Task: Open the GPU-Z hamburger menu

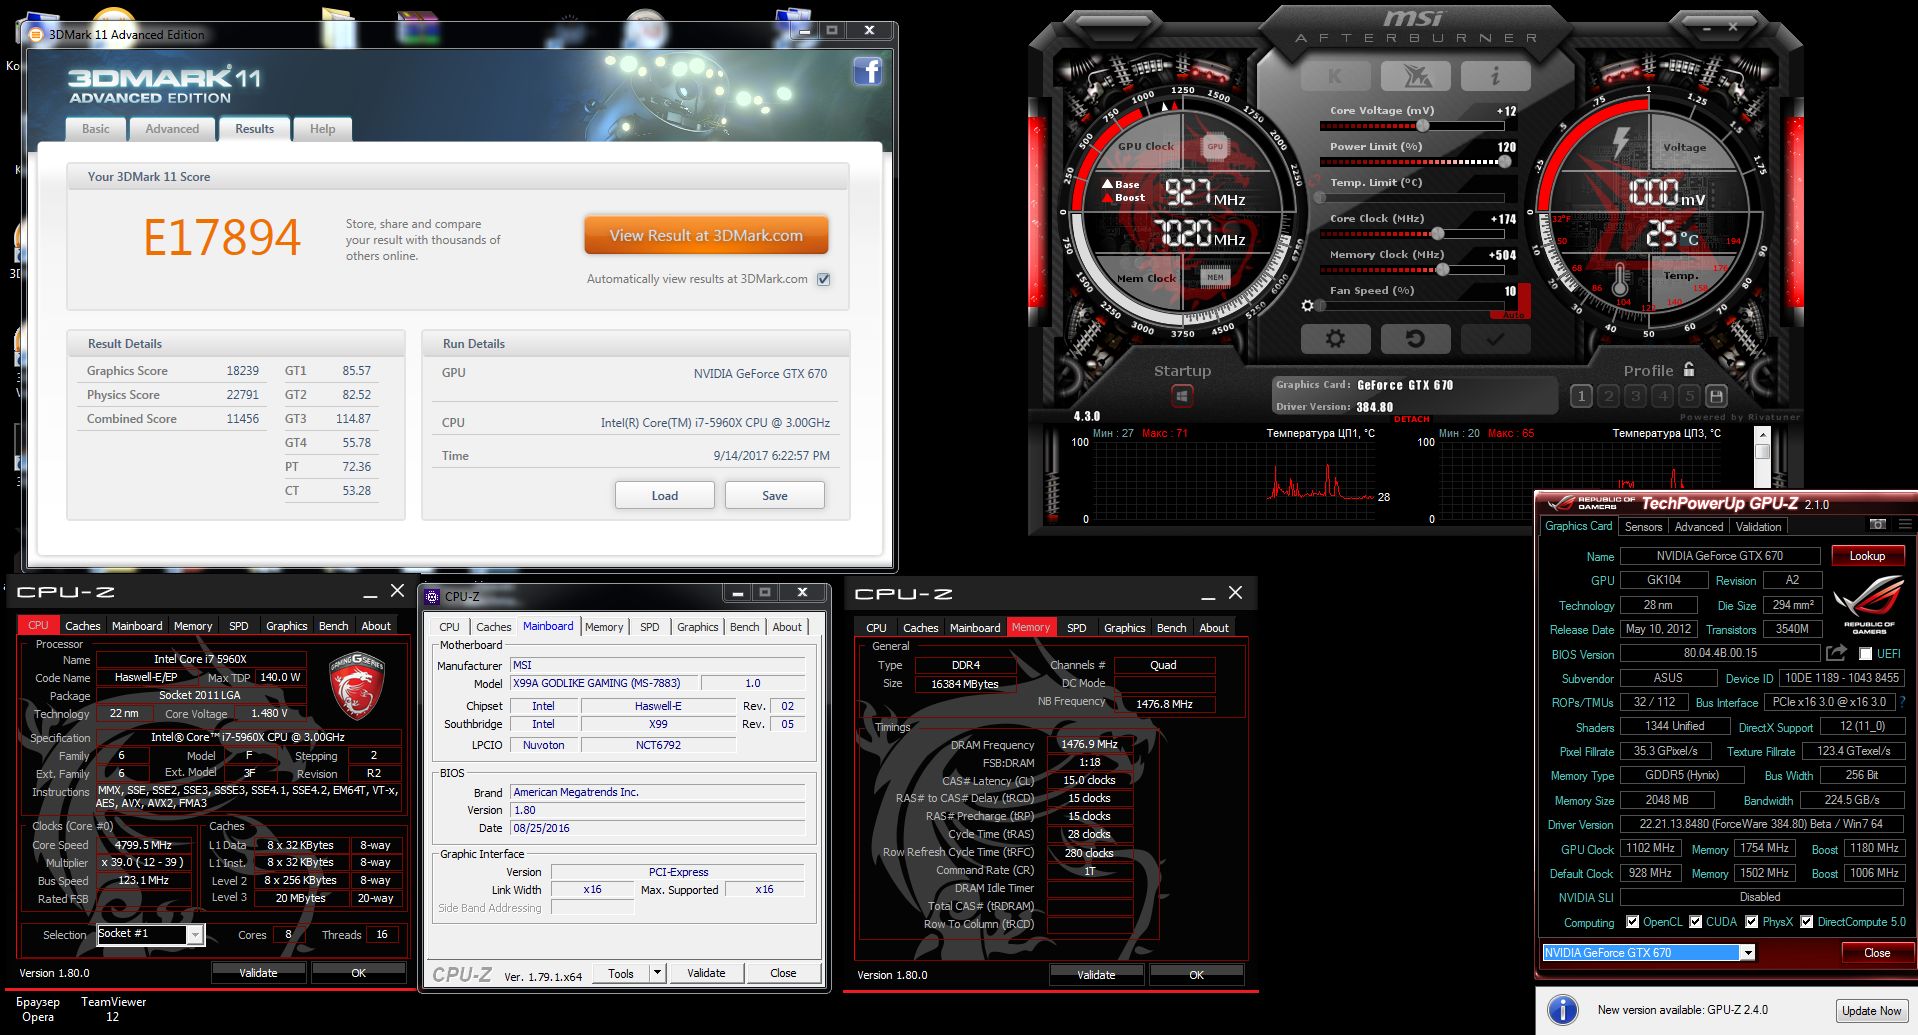Action: click(1905, 524)
